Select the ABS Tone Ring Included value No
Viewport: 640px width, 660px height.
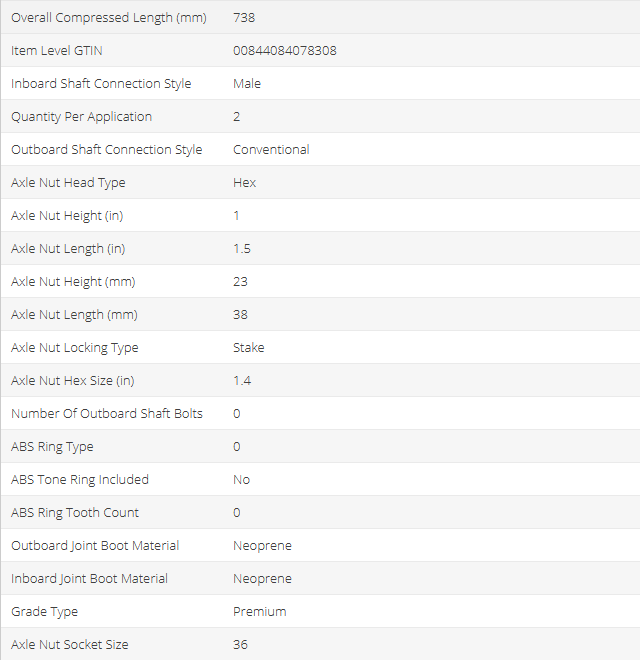tap(241, 479)
